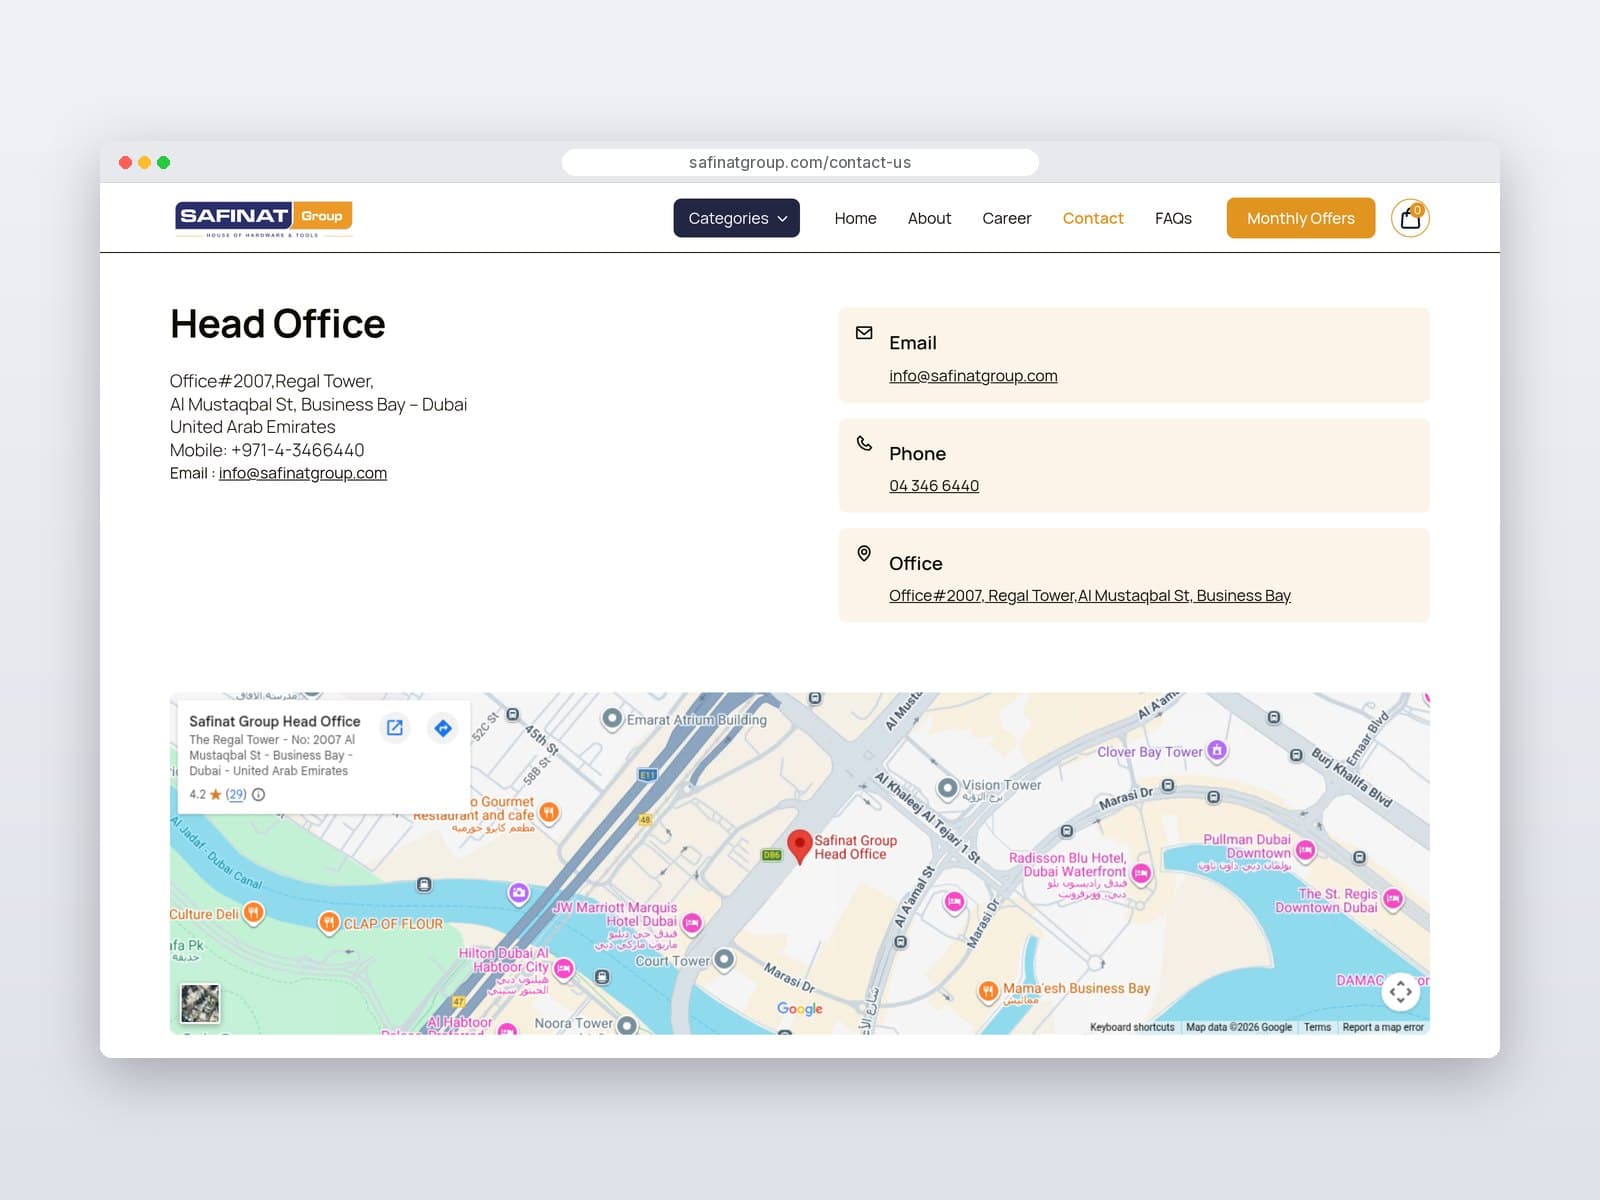Click the Clover Bay Tower marker
This screenshot has width=1600, height=1200.
[x=1217, y=750]
